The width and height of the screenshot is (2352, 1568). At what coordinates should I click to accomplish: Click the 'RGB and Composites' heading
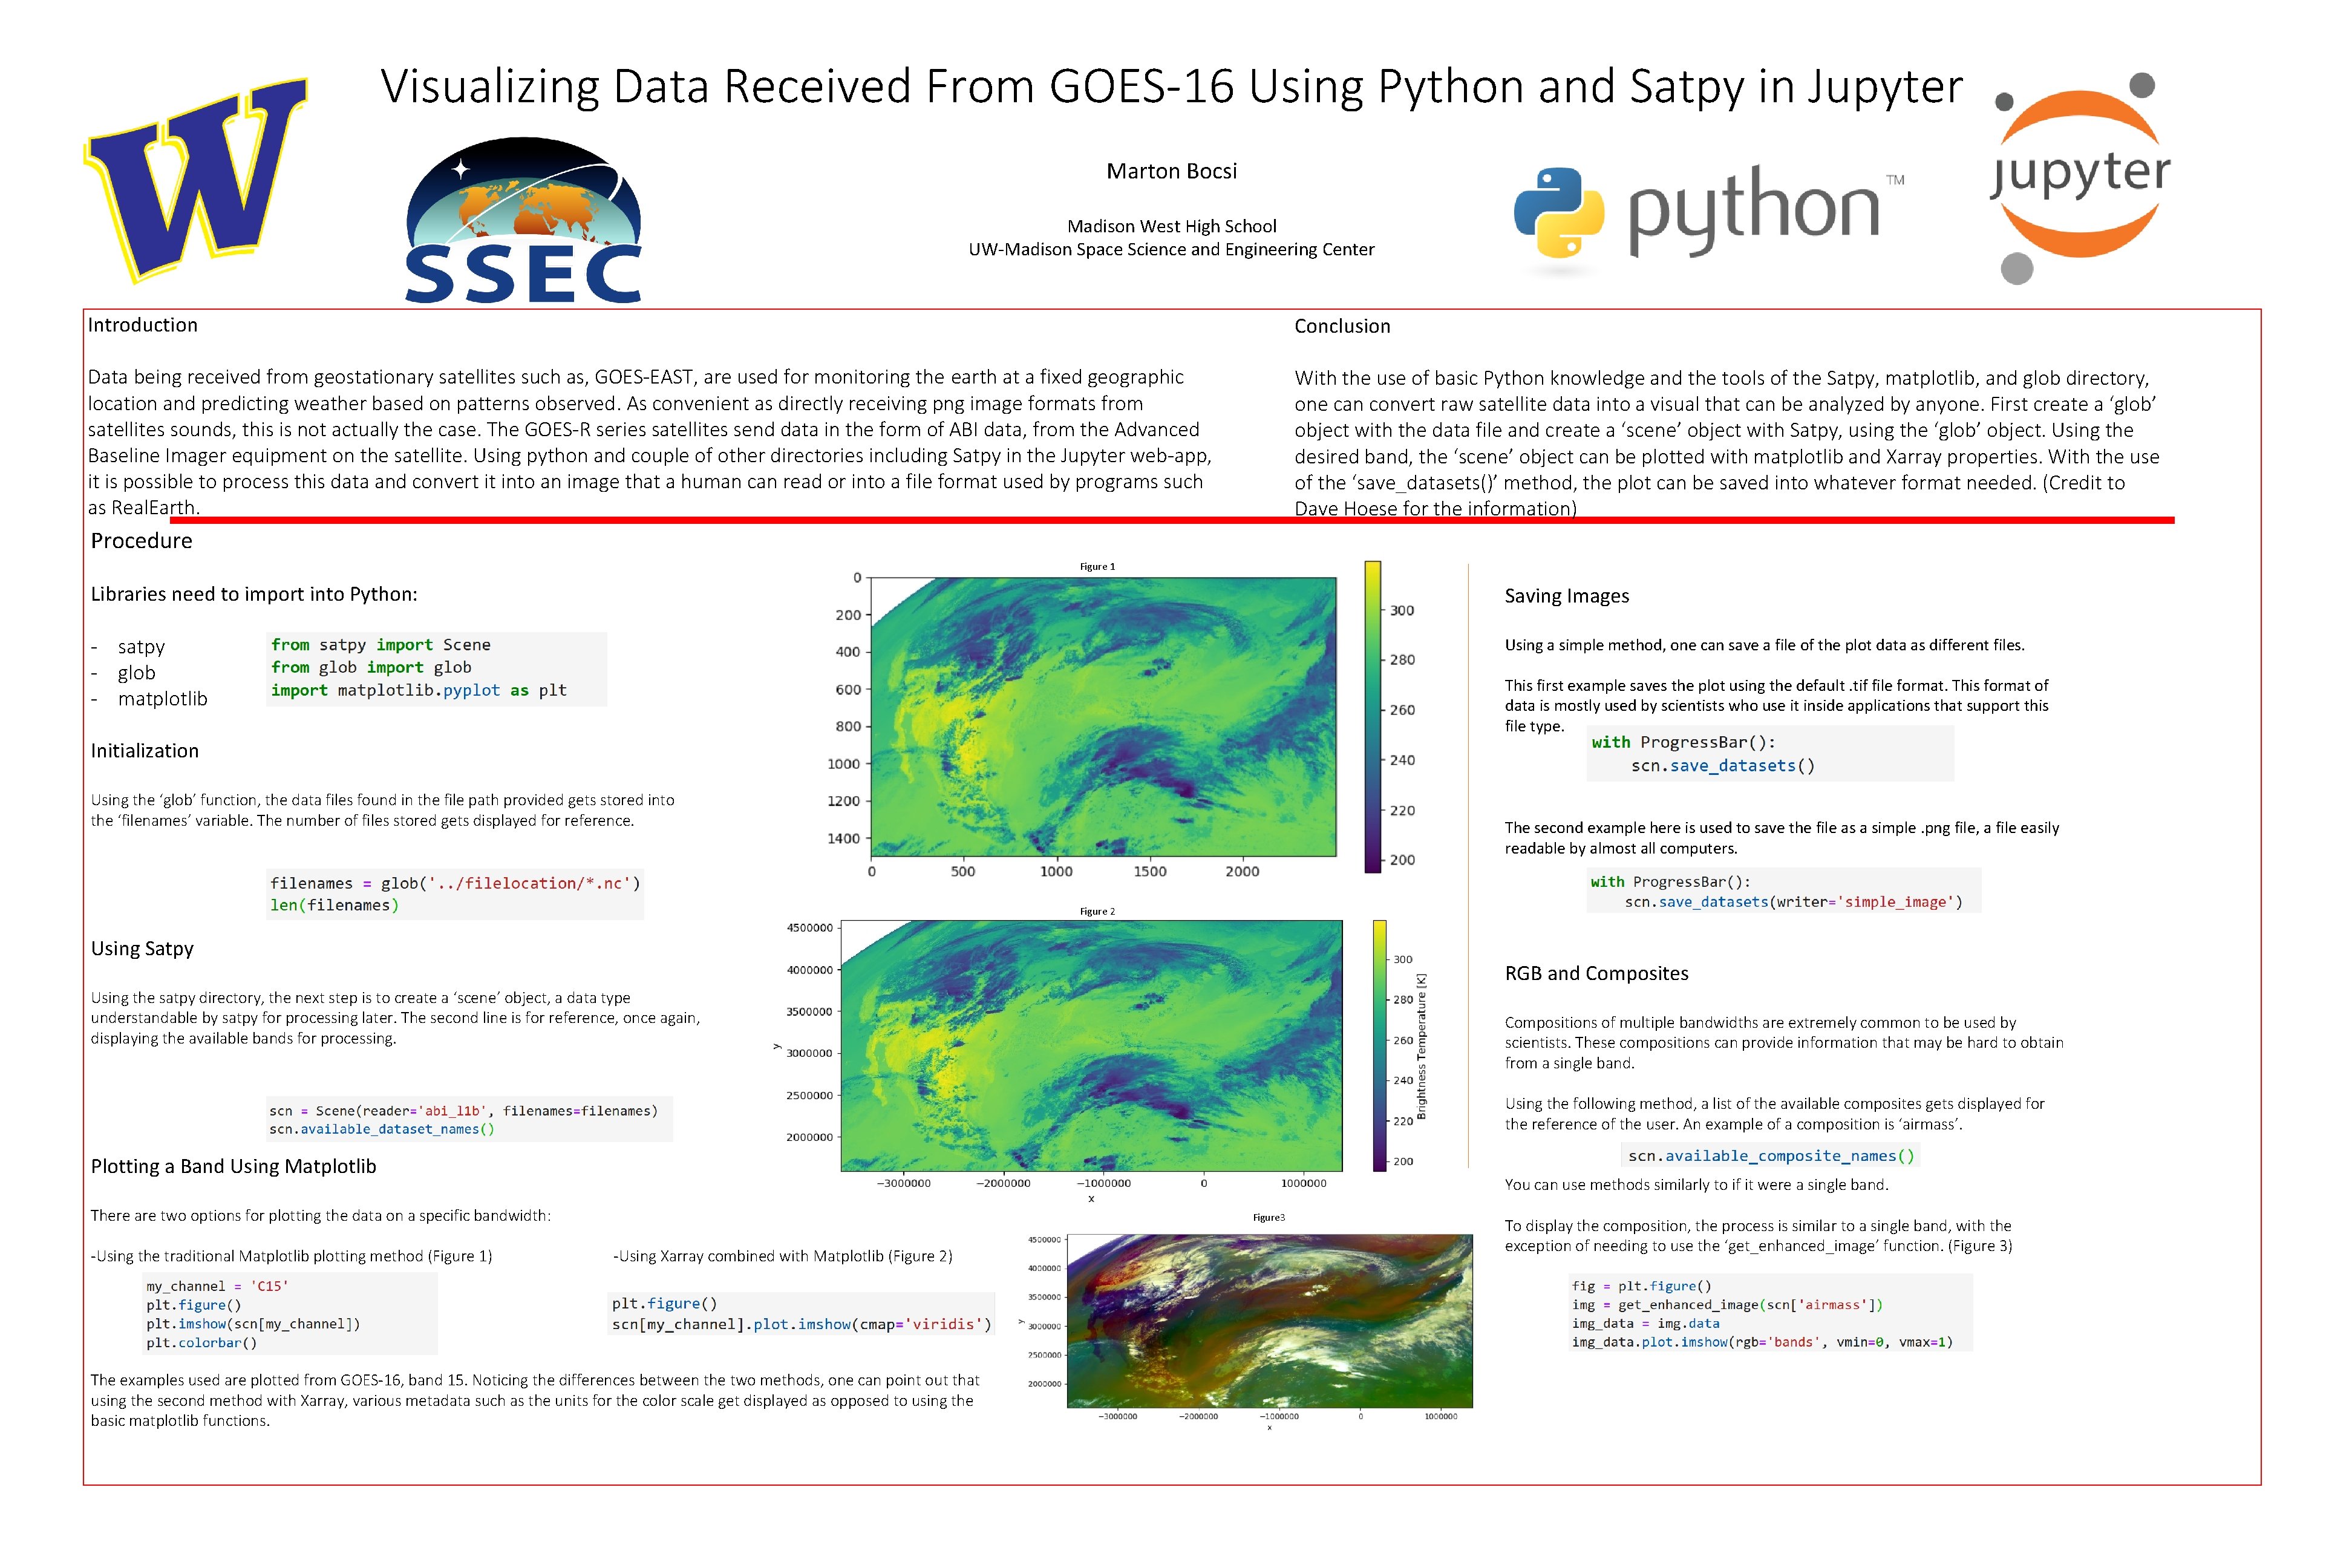[x=1596, y=973]
